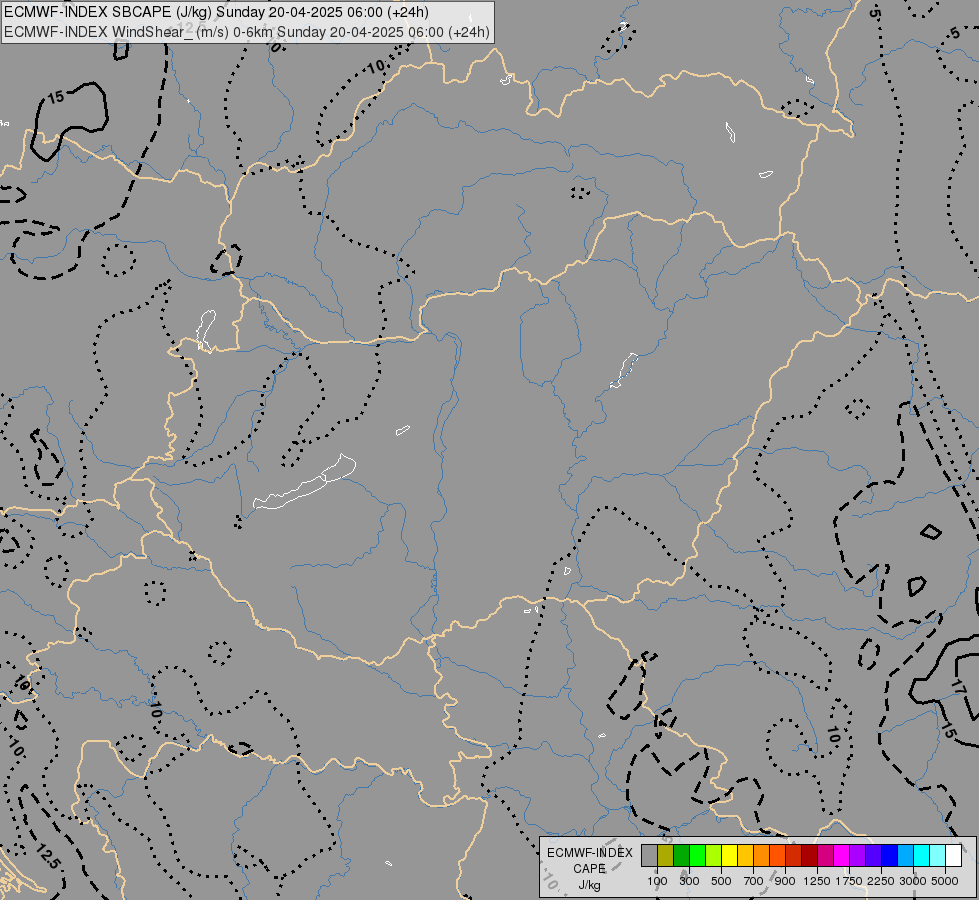Viewport: 979px width, 900px height.
Task: Click the orange swatch right of the 700 tick
Action: (762, 855)
